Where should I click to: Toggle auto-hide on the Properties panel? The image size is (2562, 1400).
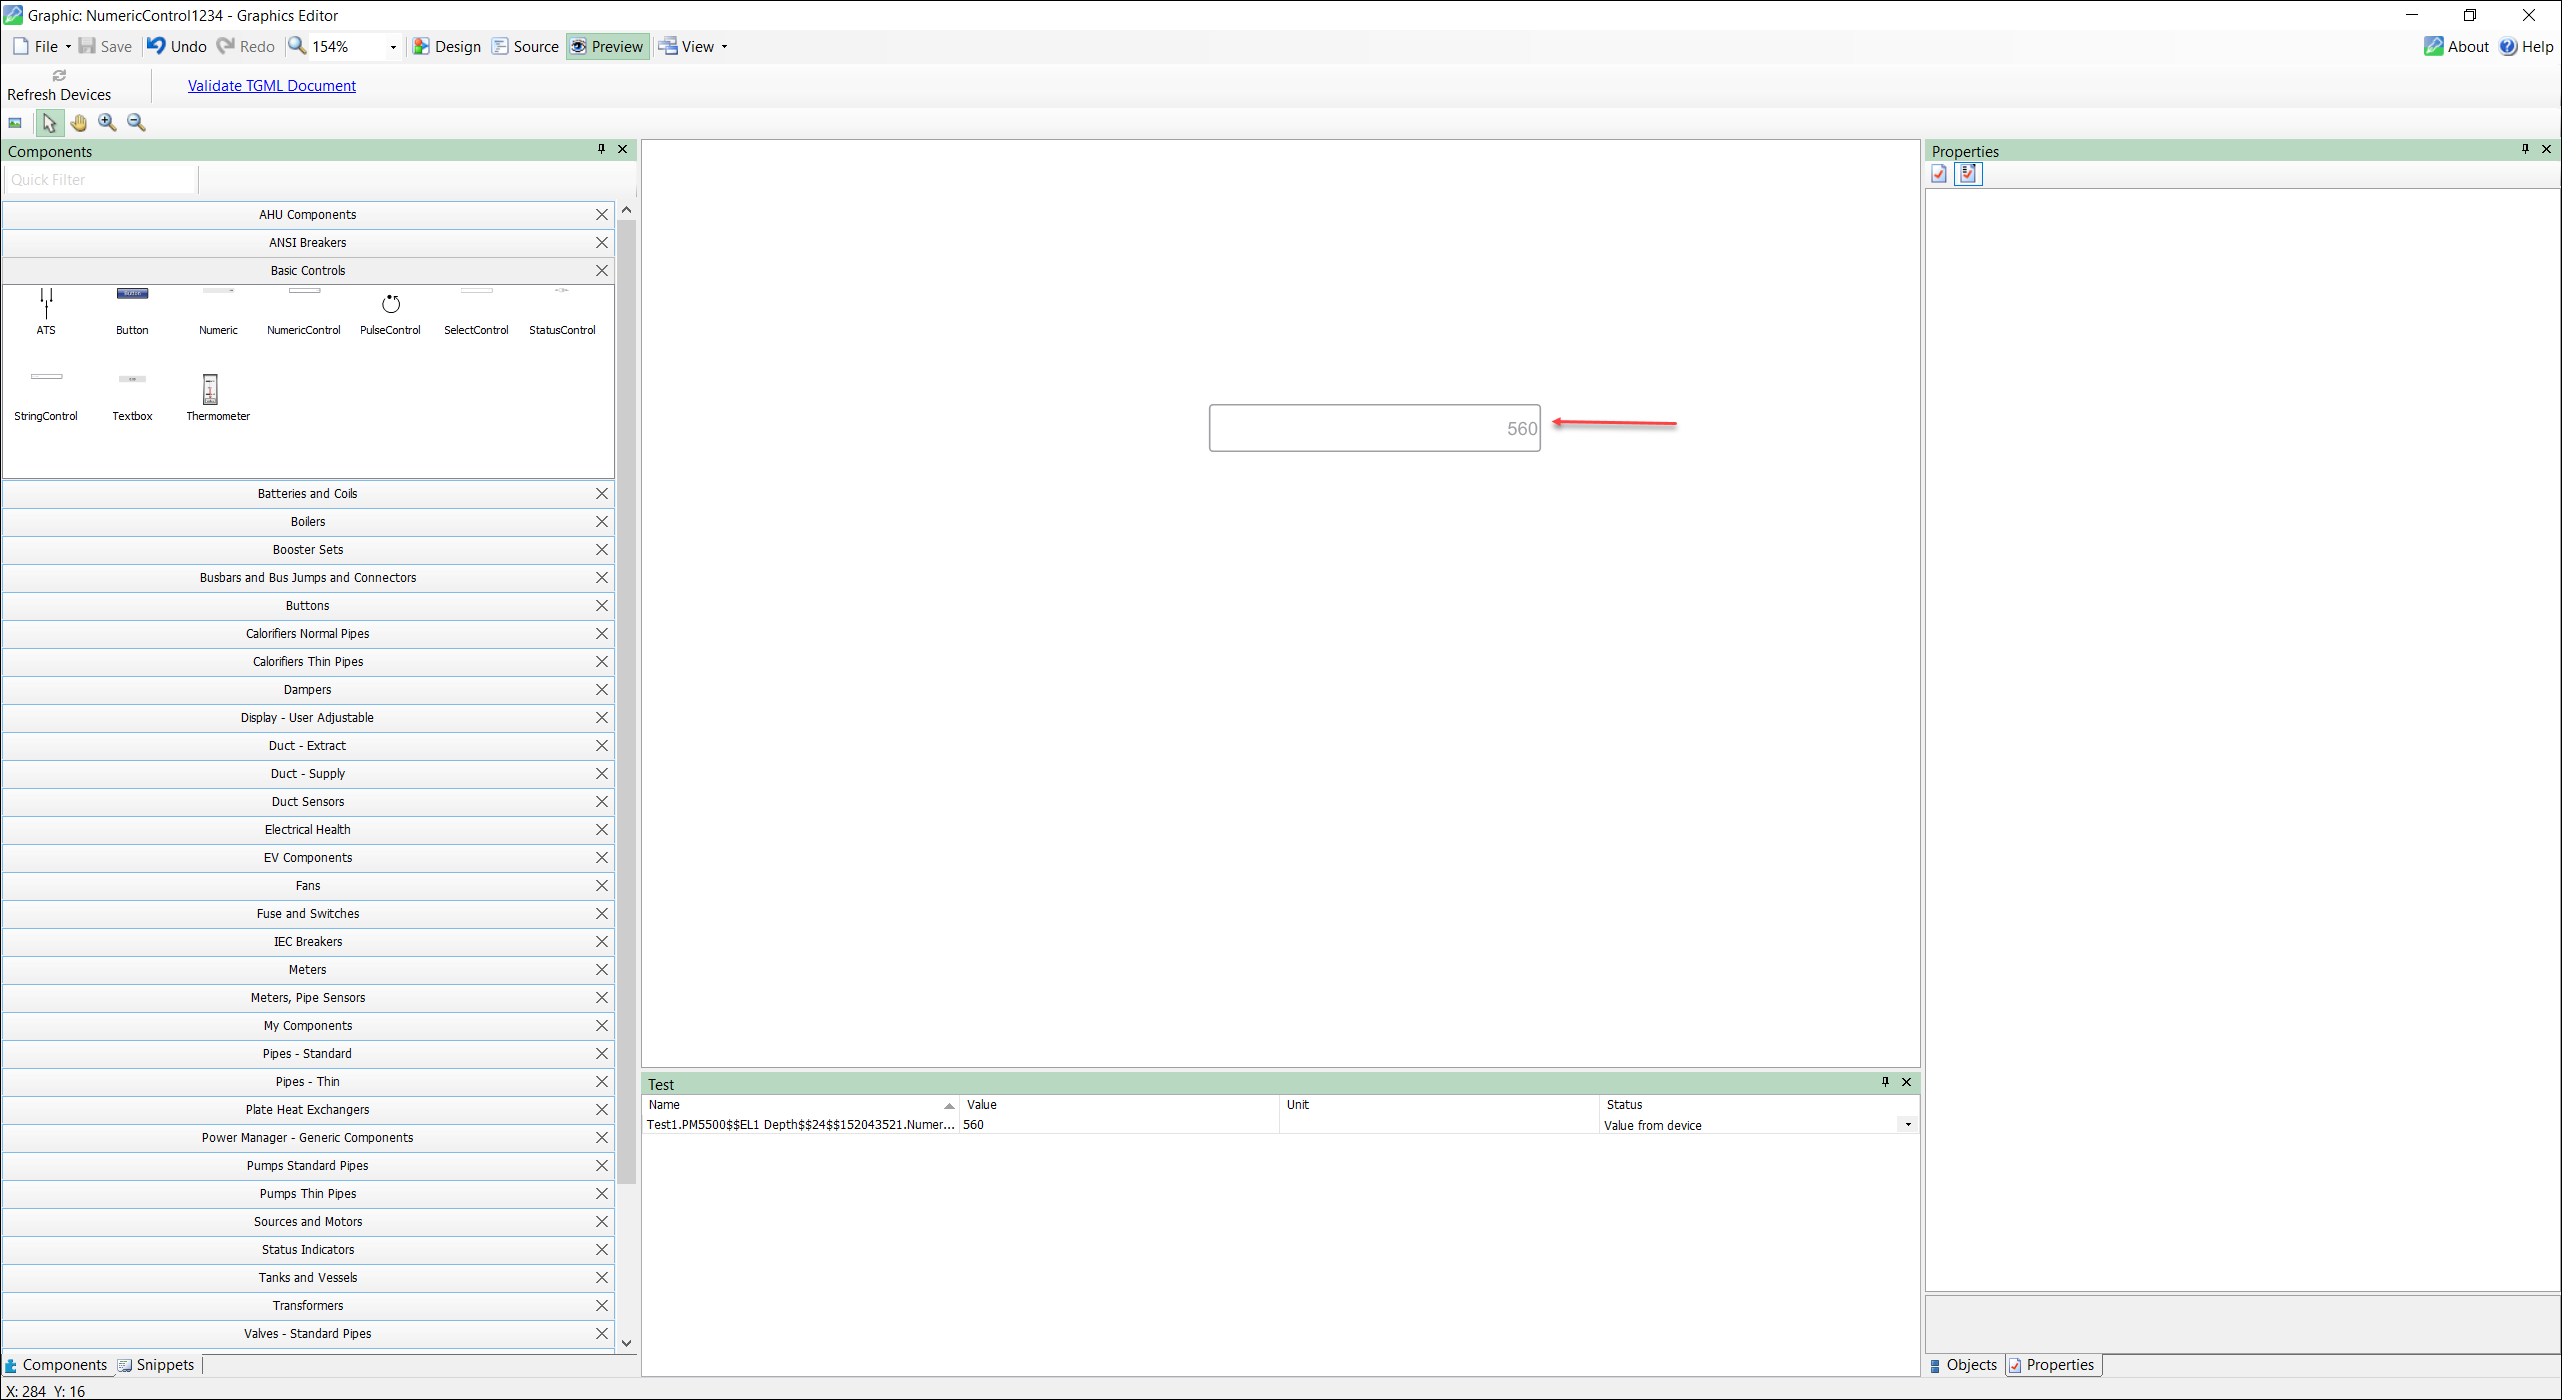tap(2524, 149)
